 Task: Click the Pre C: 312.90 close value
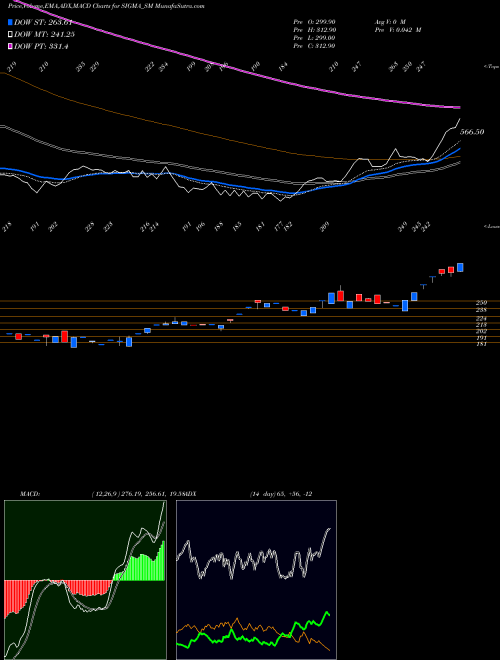(x=314, y=46)
